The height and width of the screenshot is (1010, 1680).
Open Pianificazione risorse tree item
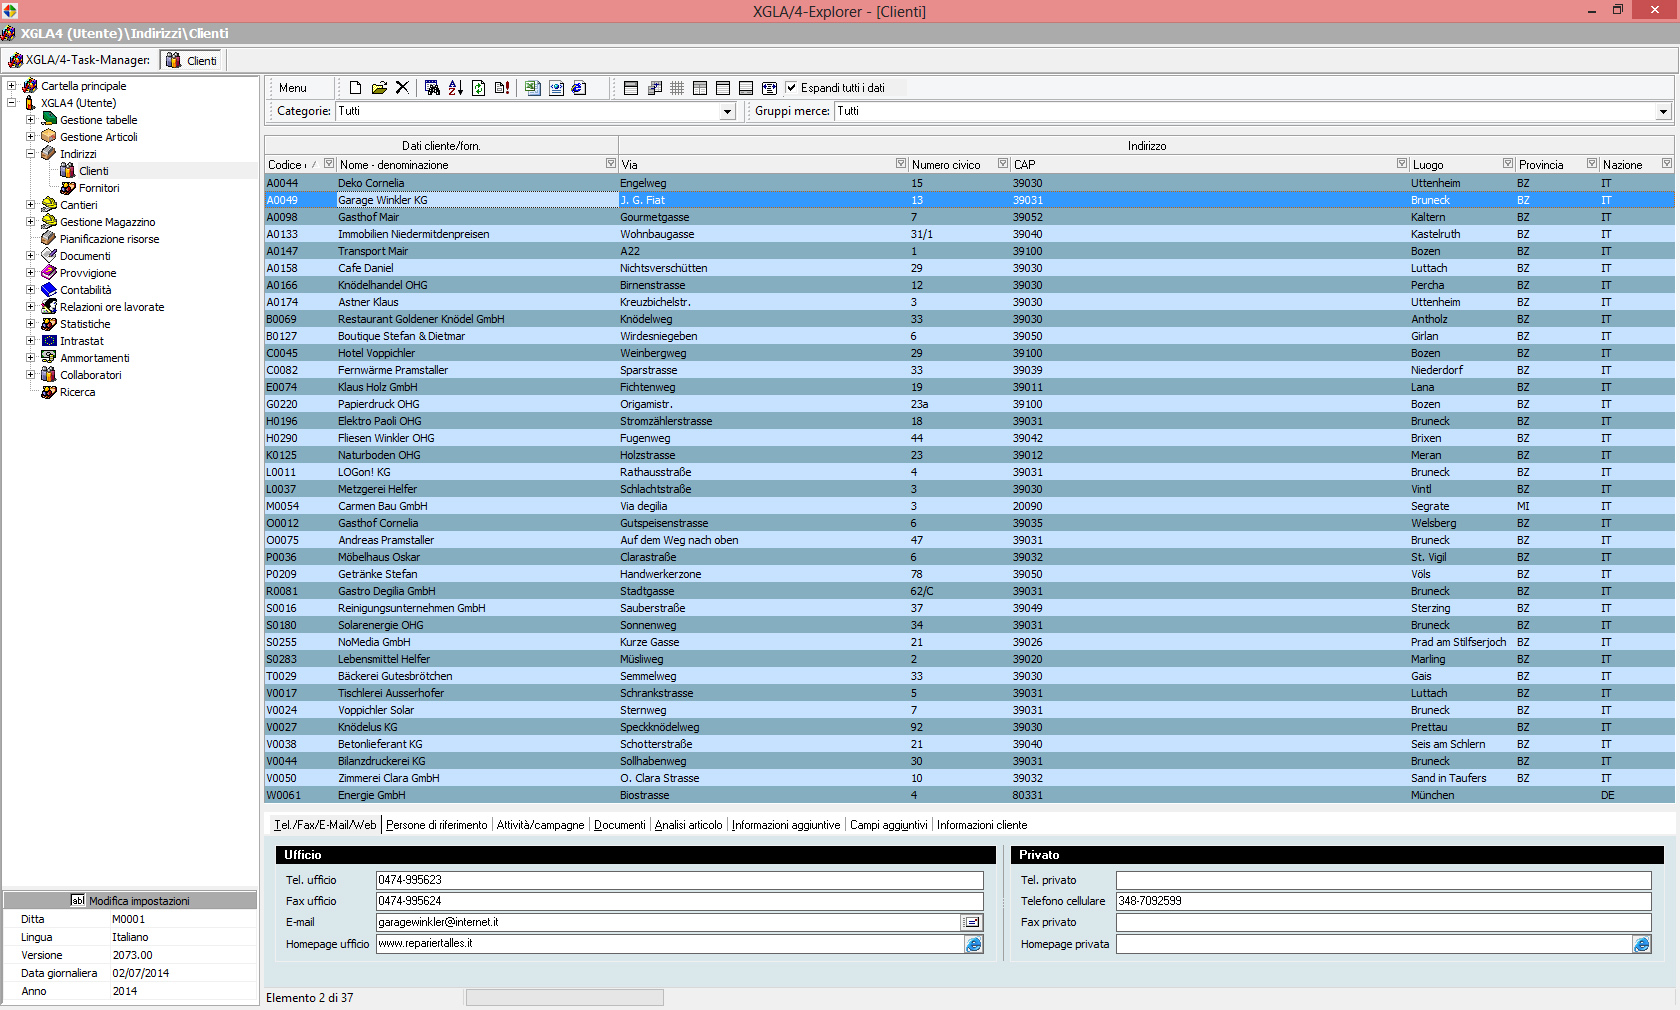tap(109, 239)
